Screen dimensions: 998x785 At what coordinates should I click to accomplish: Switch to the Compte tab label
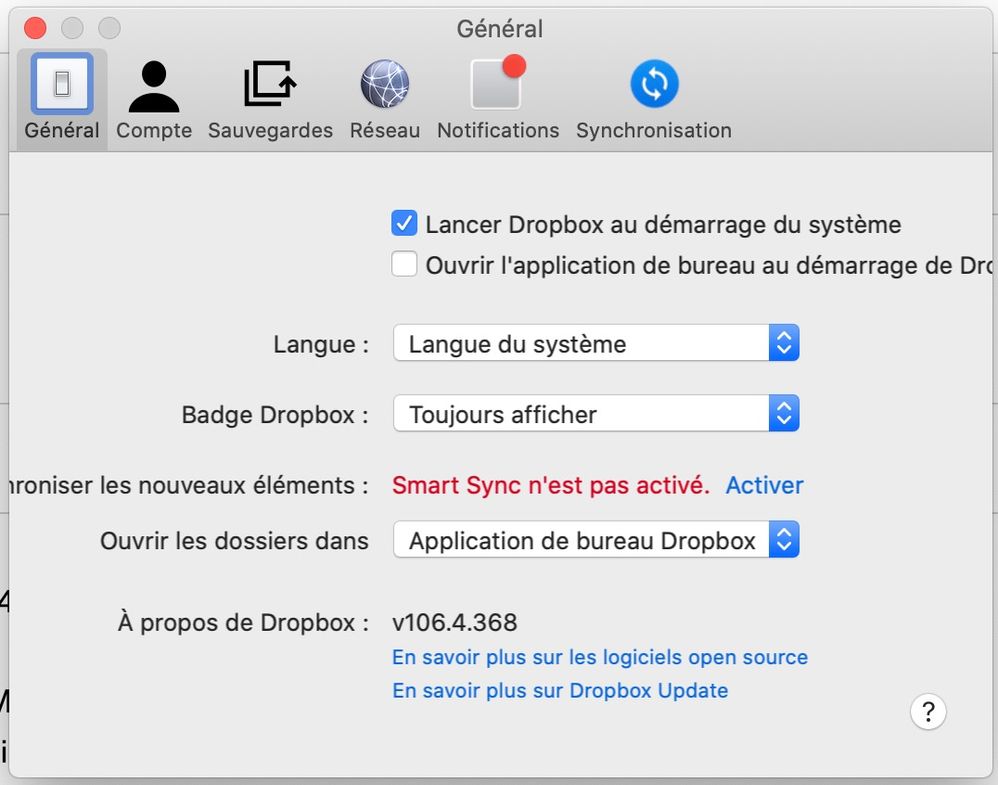[154, 131]
